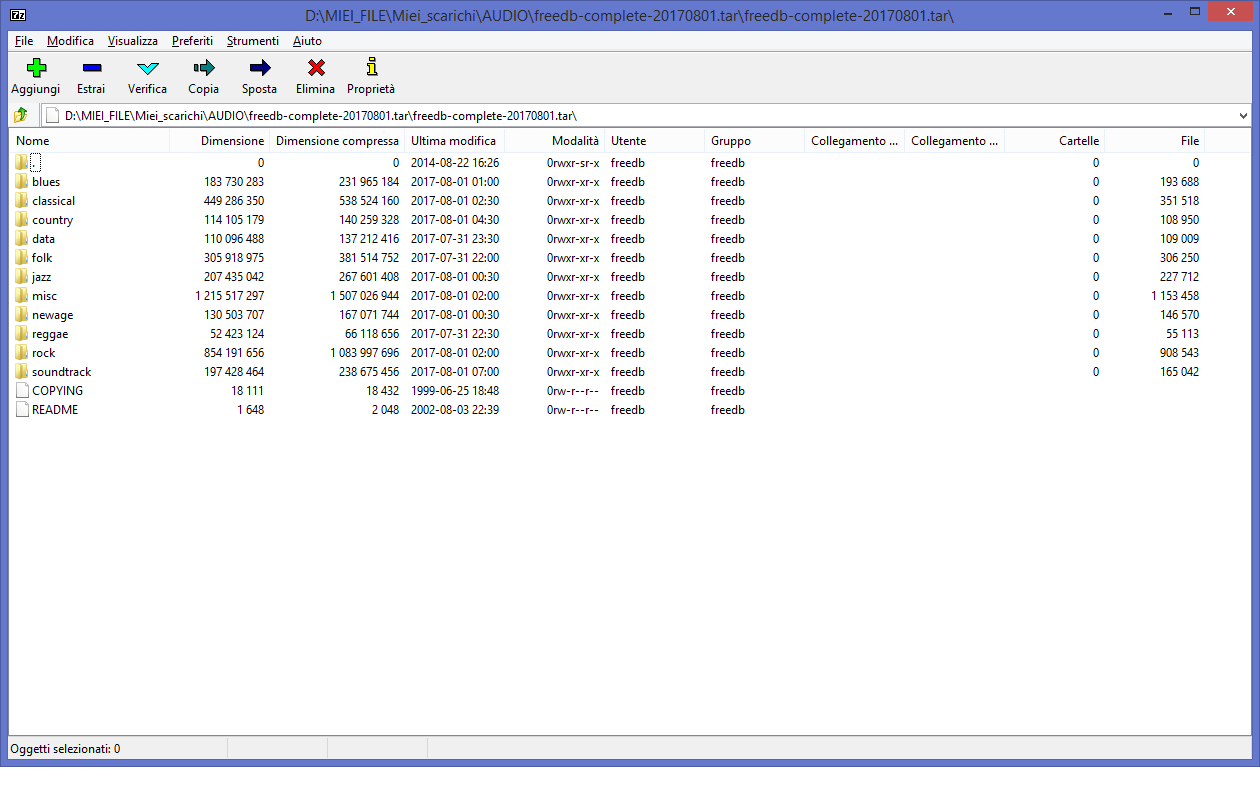This screenshot has height=794, width=1260.
Task: Select the soundtrack folder icon
Action: 22,372
